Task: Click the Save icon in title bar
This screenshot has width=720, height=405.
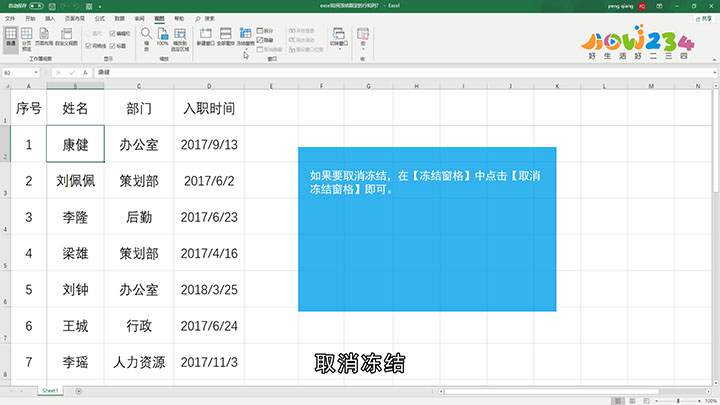Action: coord(52,6)
